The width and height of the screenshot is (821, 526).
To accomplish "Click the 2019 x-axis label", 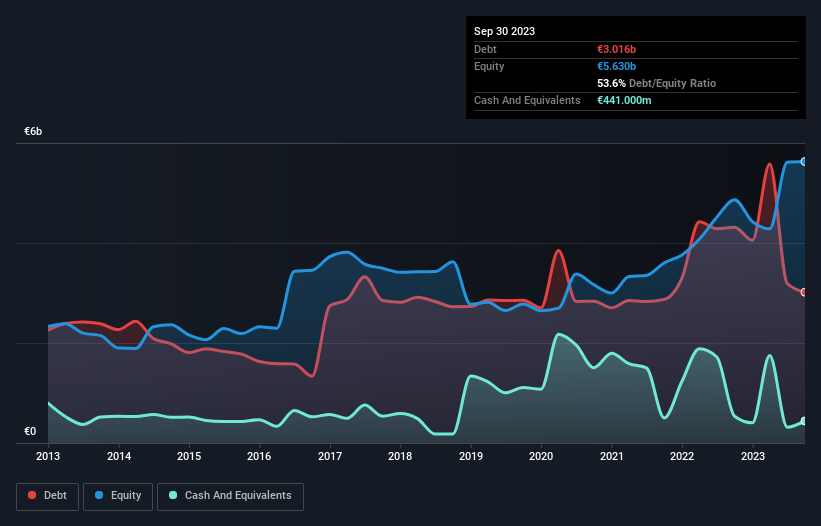I will pos(471,456).
